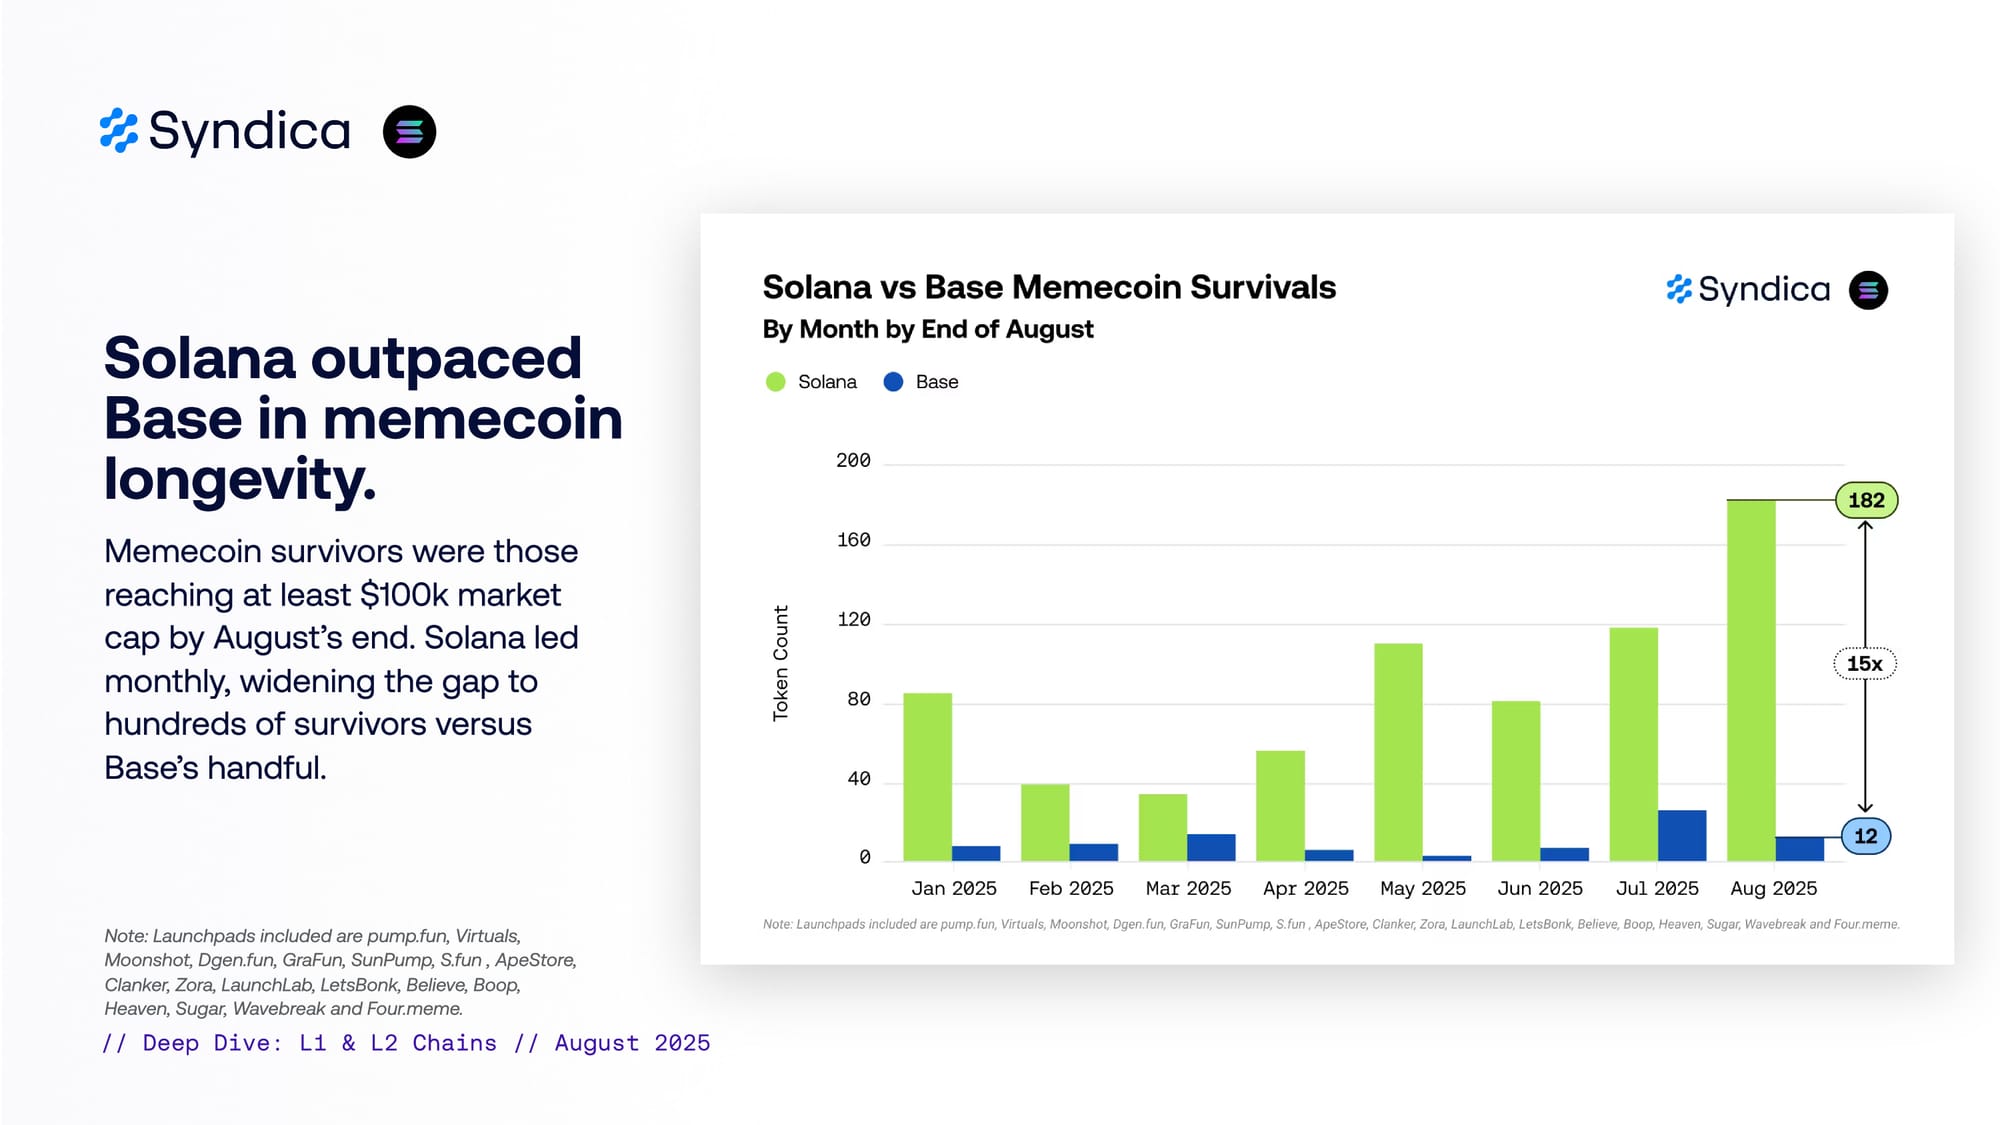Click the Aug 2025 axis label

(1774, 889)
